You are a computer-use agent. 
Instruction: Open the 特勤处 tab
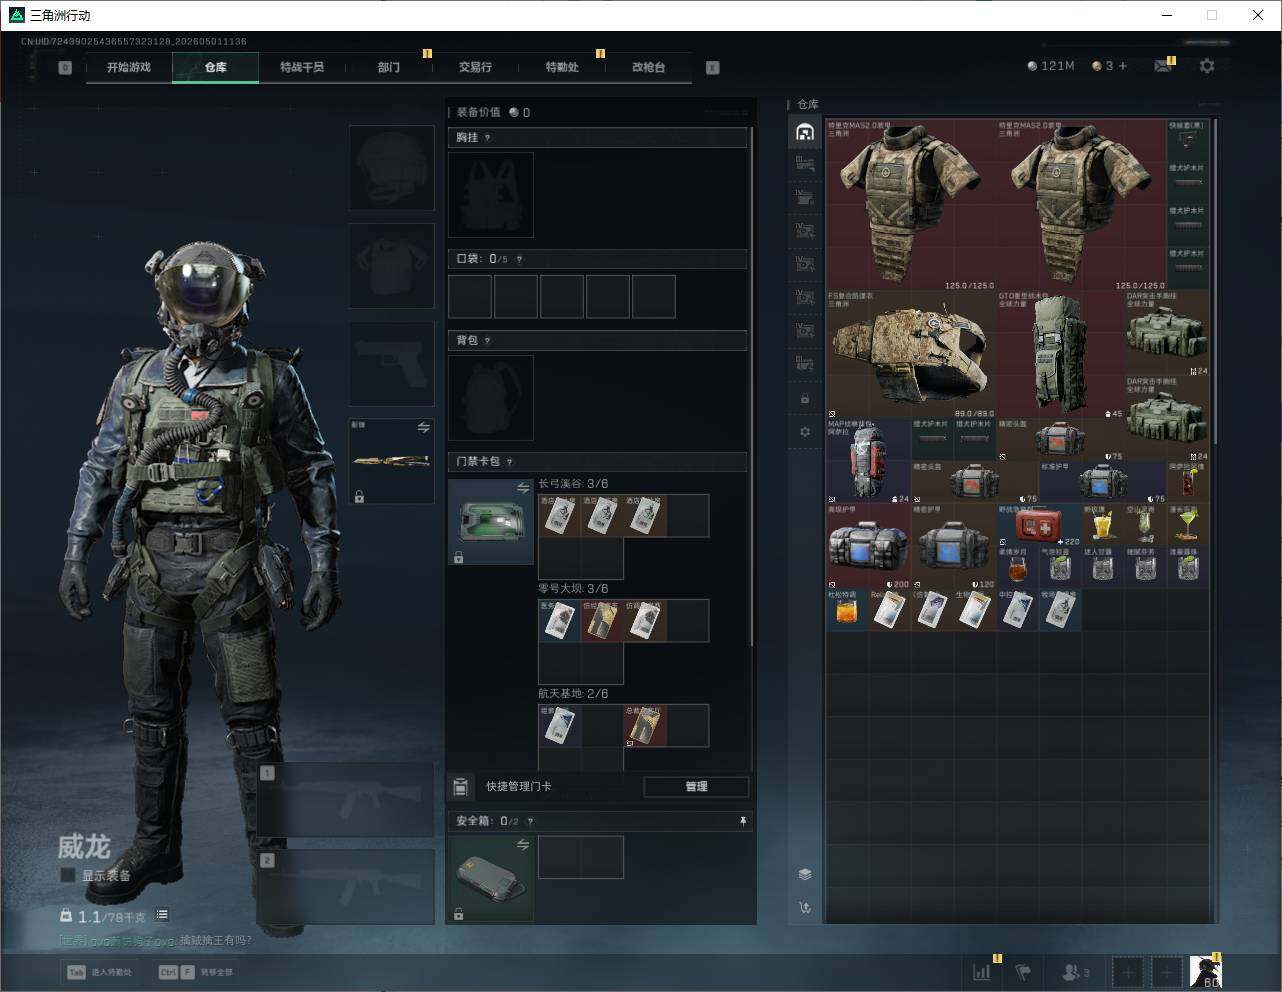pos(561,67)
